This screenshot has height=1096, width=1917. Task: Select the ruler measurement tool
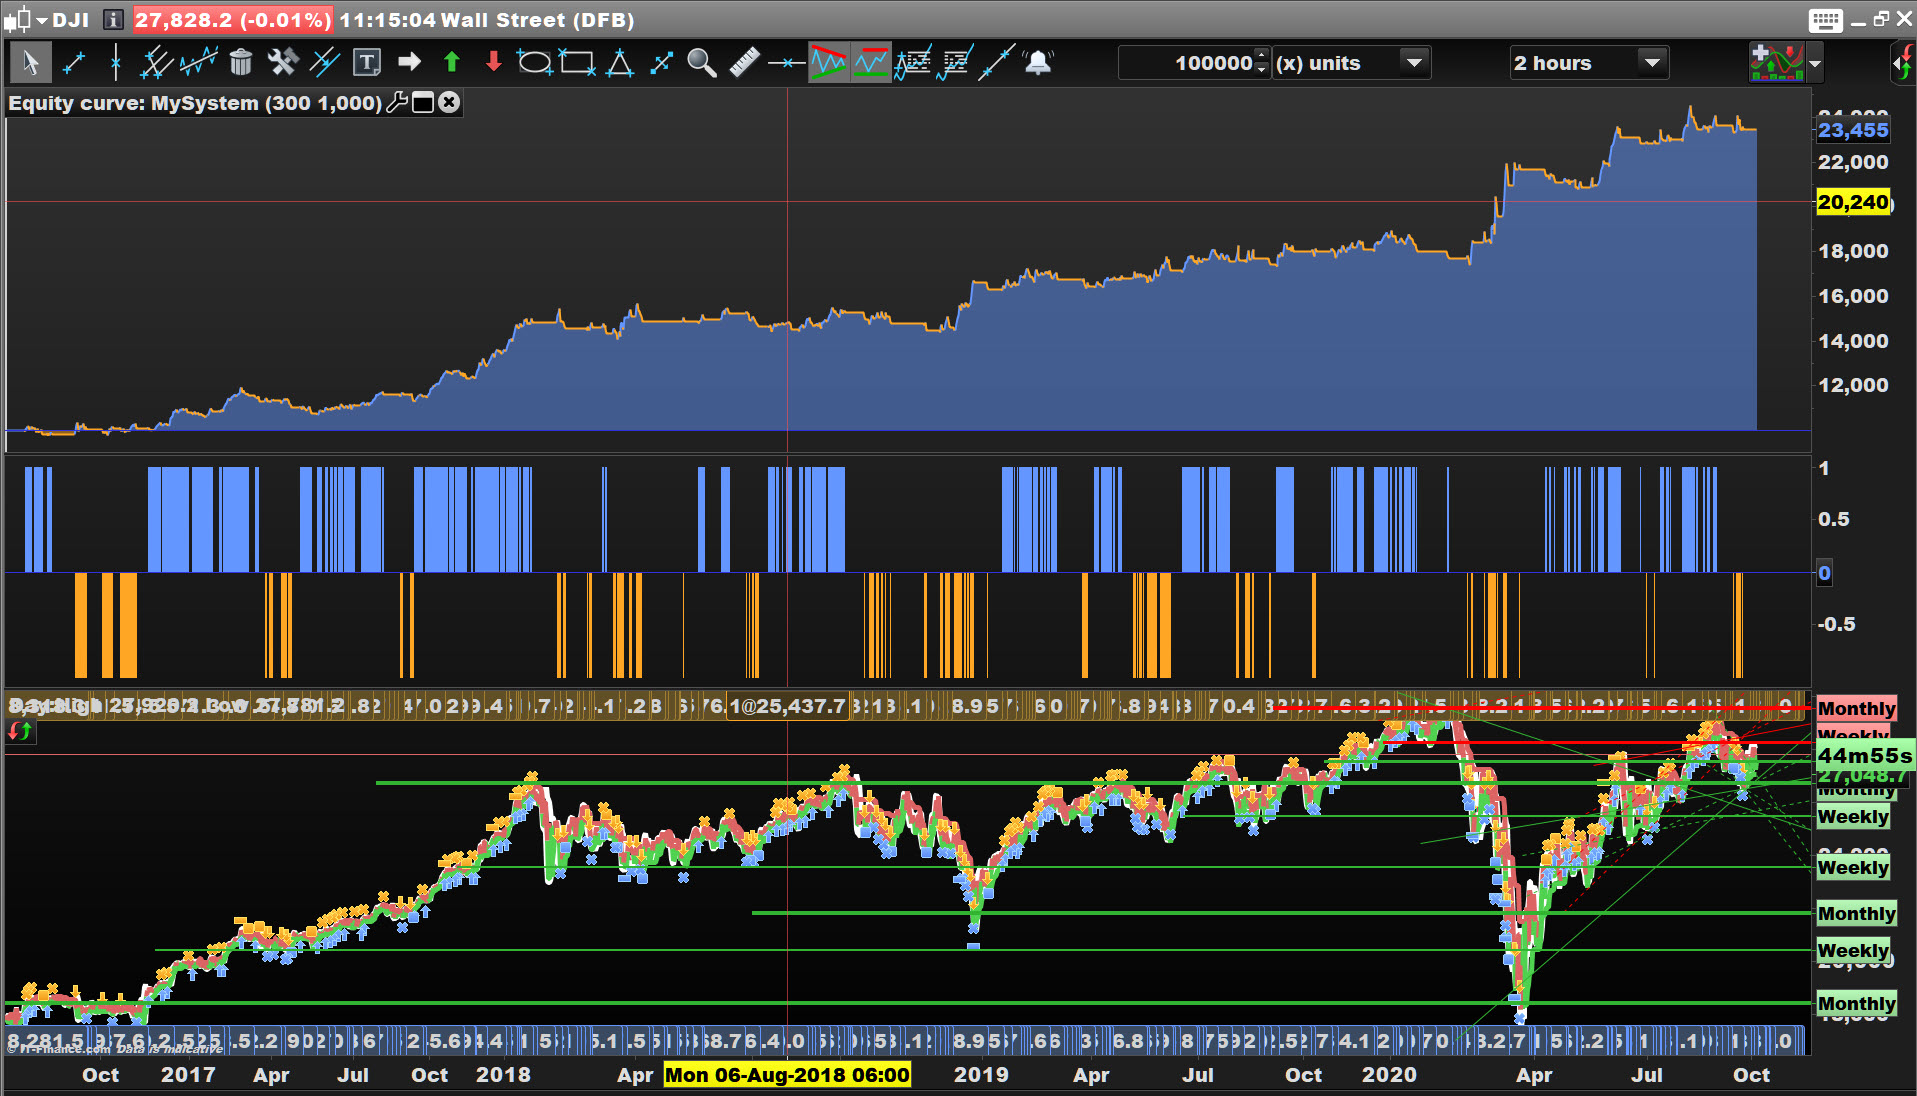click(x=744, y=63)
